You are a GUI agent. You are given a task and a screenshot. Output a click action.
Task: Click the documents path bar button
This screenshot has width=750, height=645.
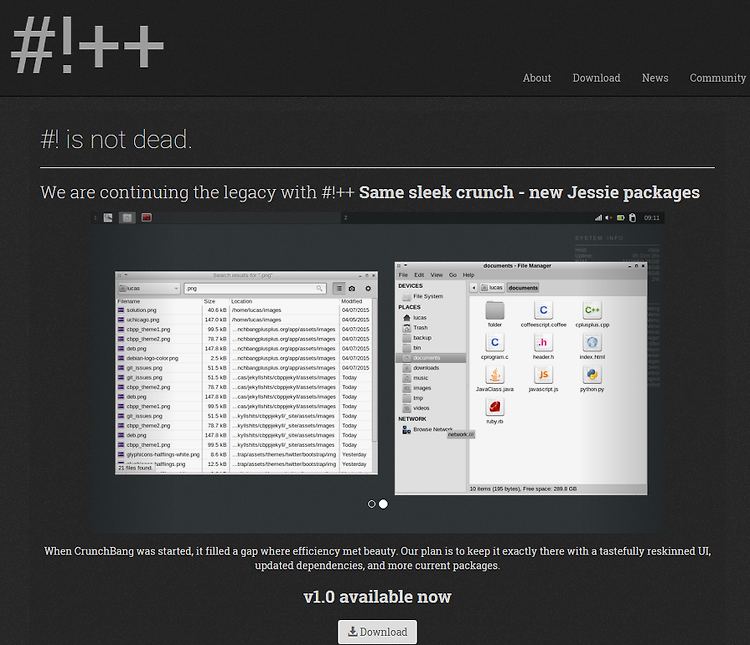[x=523, y=288]
